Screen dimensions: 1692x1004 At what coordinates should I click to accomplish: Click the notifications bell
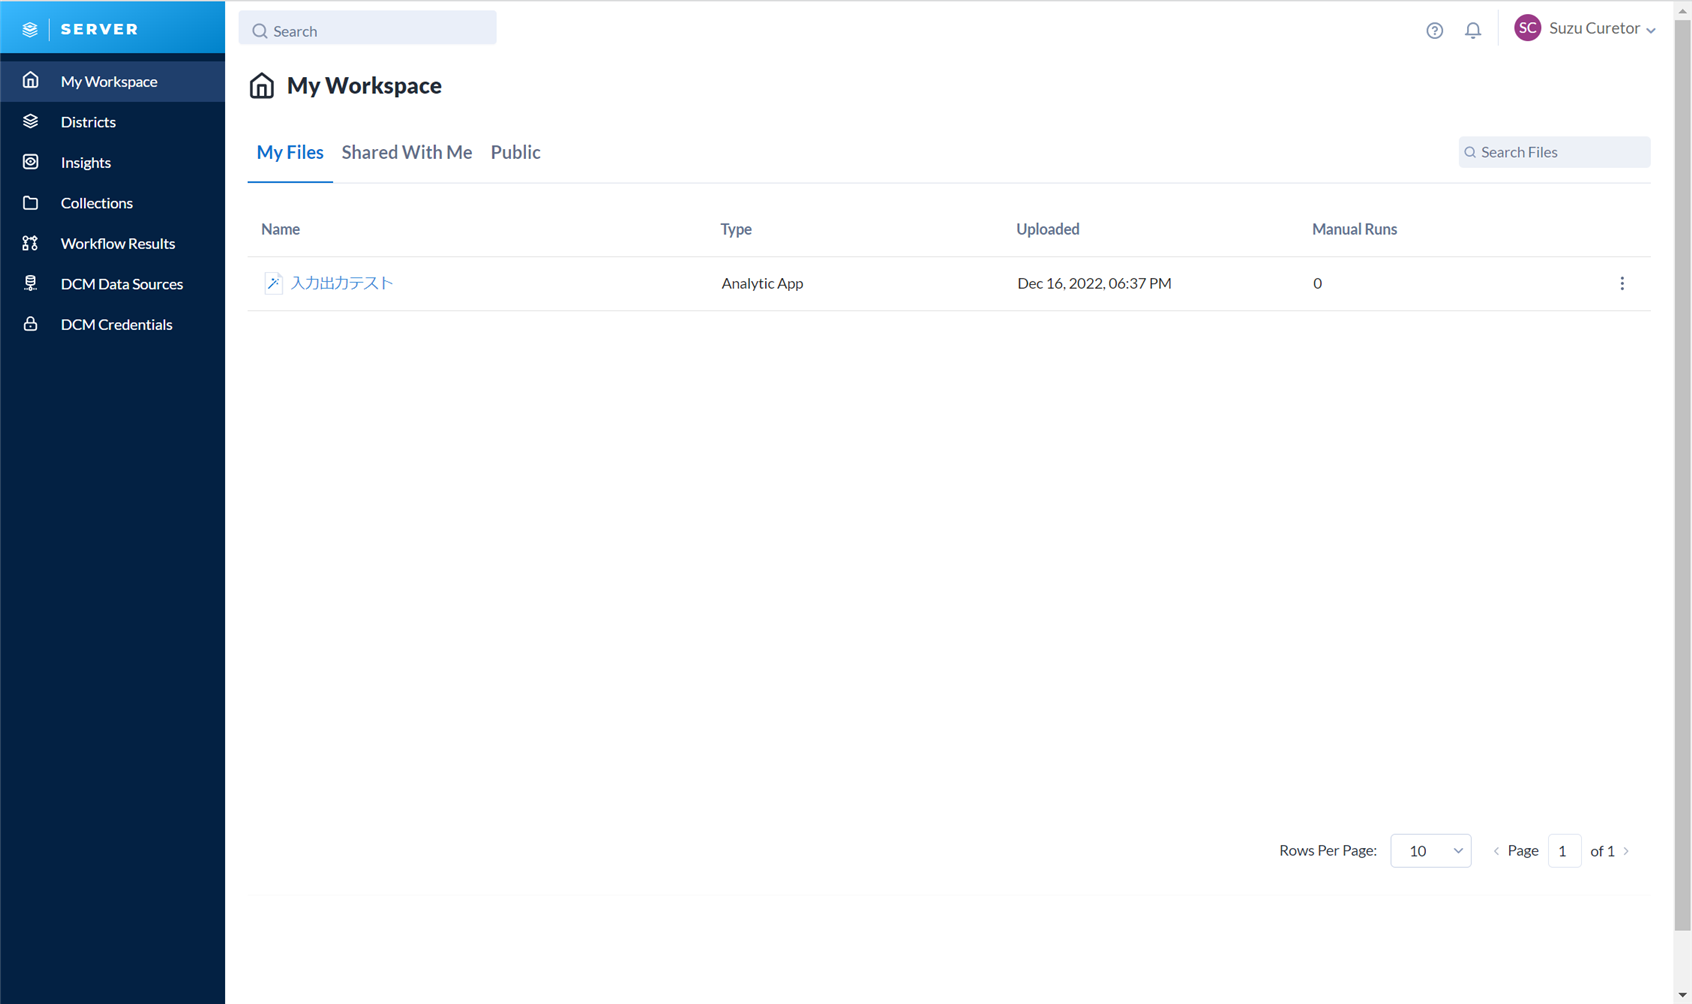coord(1472,30)
